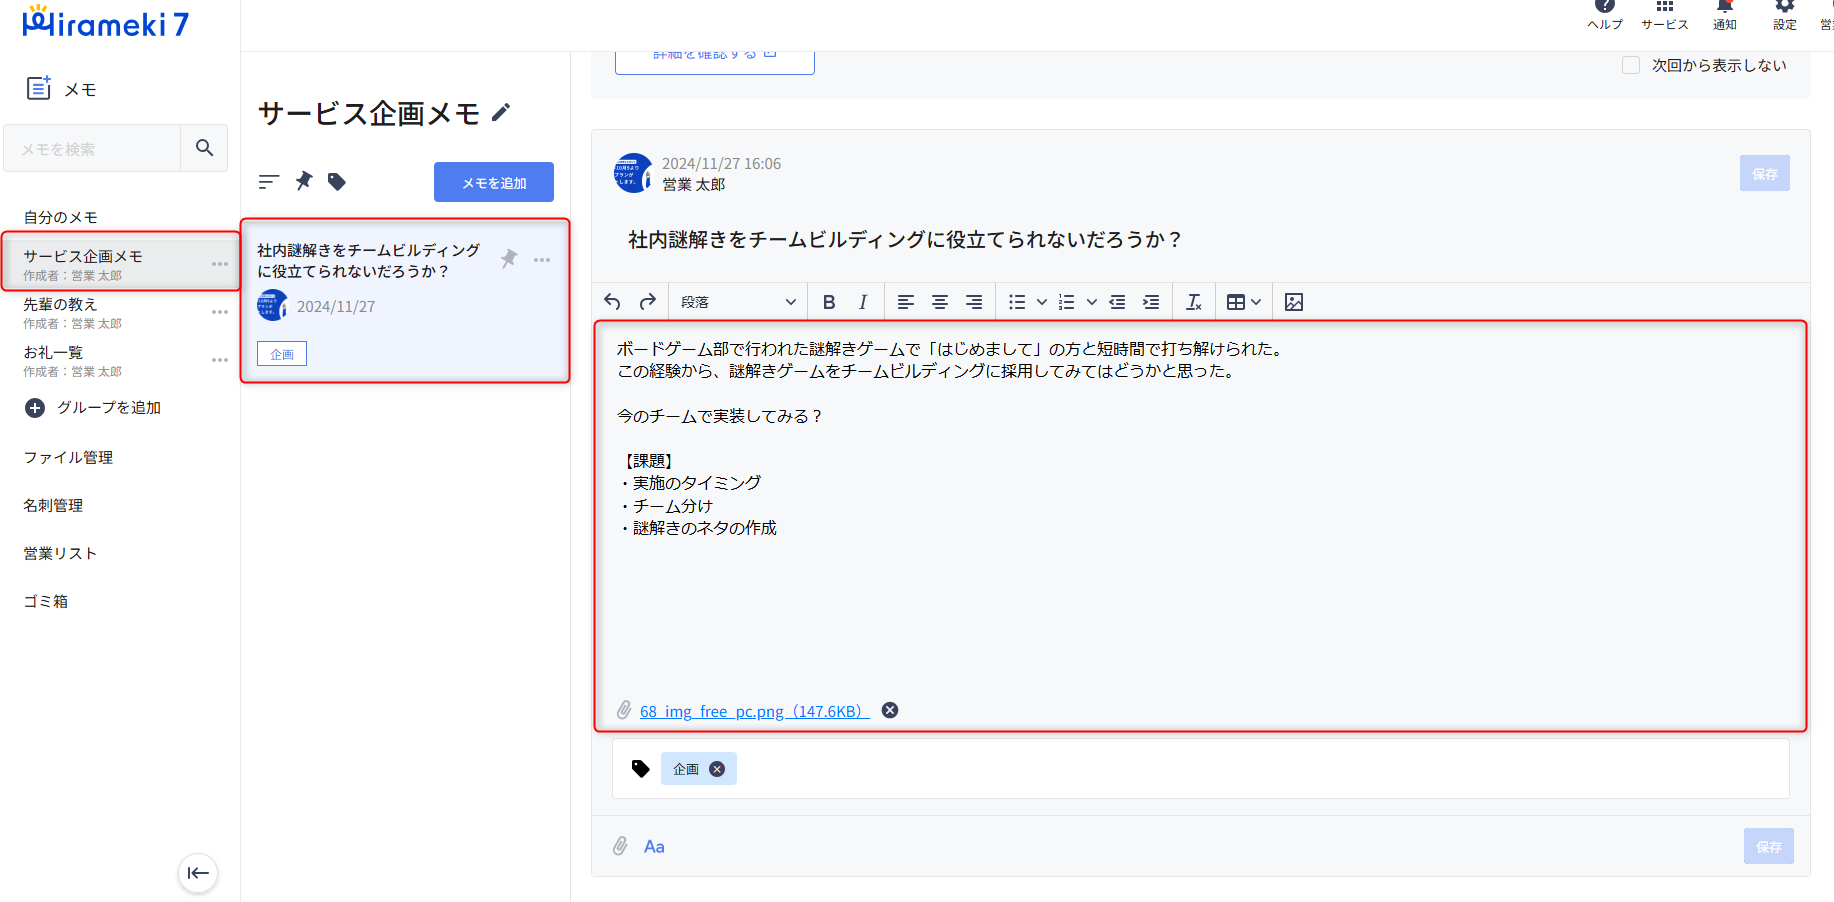Click pencil icon to rename サービス企画メモ
This screenshot has width=1834, height=902.
click(501, 113)
